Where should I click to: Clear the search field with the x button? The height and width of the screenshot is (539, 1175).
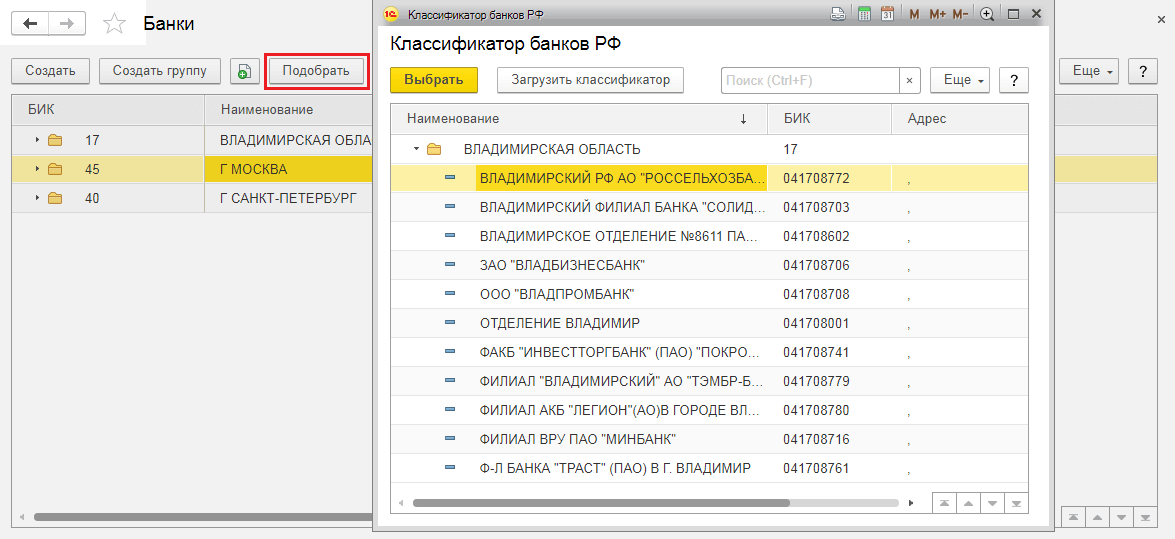tap(910, 80)
